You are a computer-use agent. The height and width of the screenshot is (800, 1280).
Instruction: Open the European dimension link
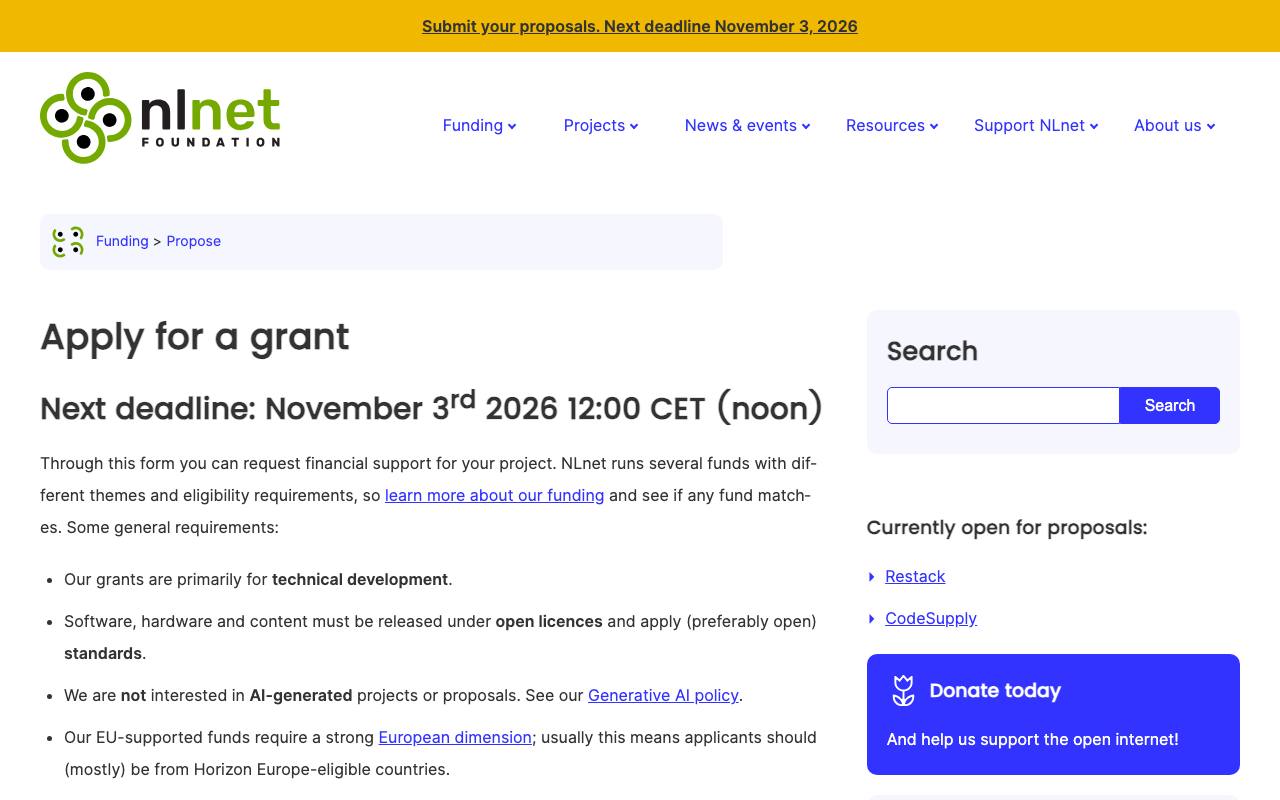click(455, 737)
